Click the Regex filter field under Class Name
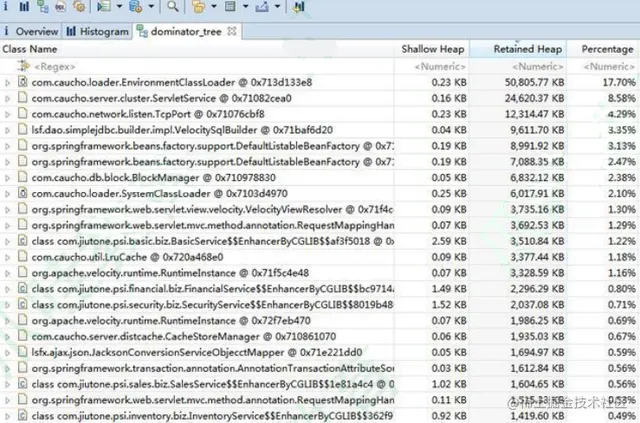This screenshot has height=423, width=640. tap(55, 66)
